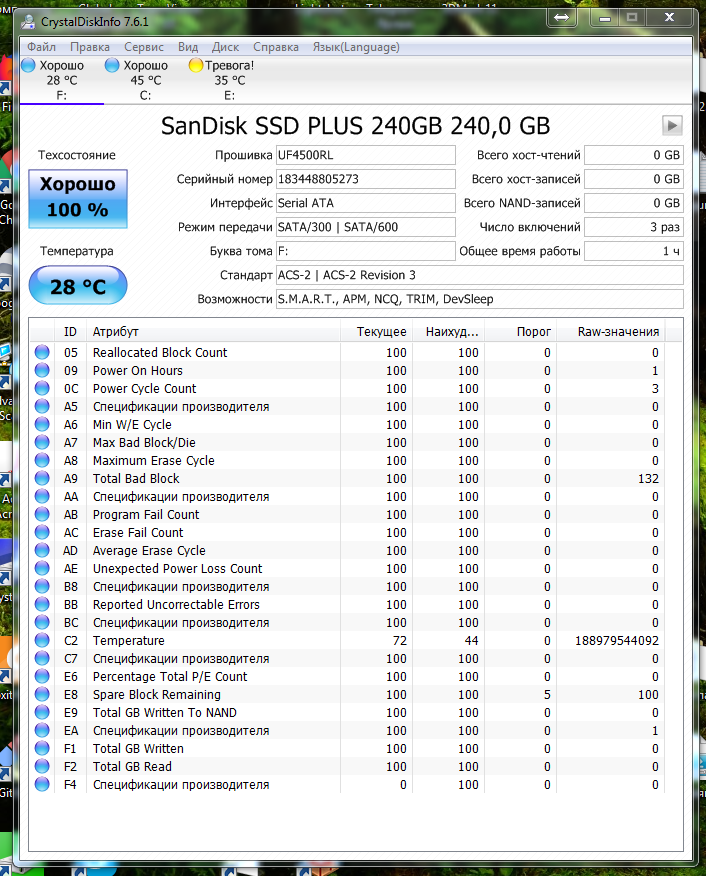This screenshot has width=706, height=876.
Task: Click the serial number field 183448805273
Action: pos(366,179)
